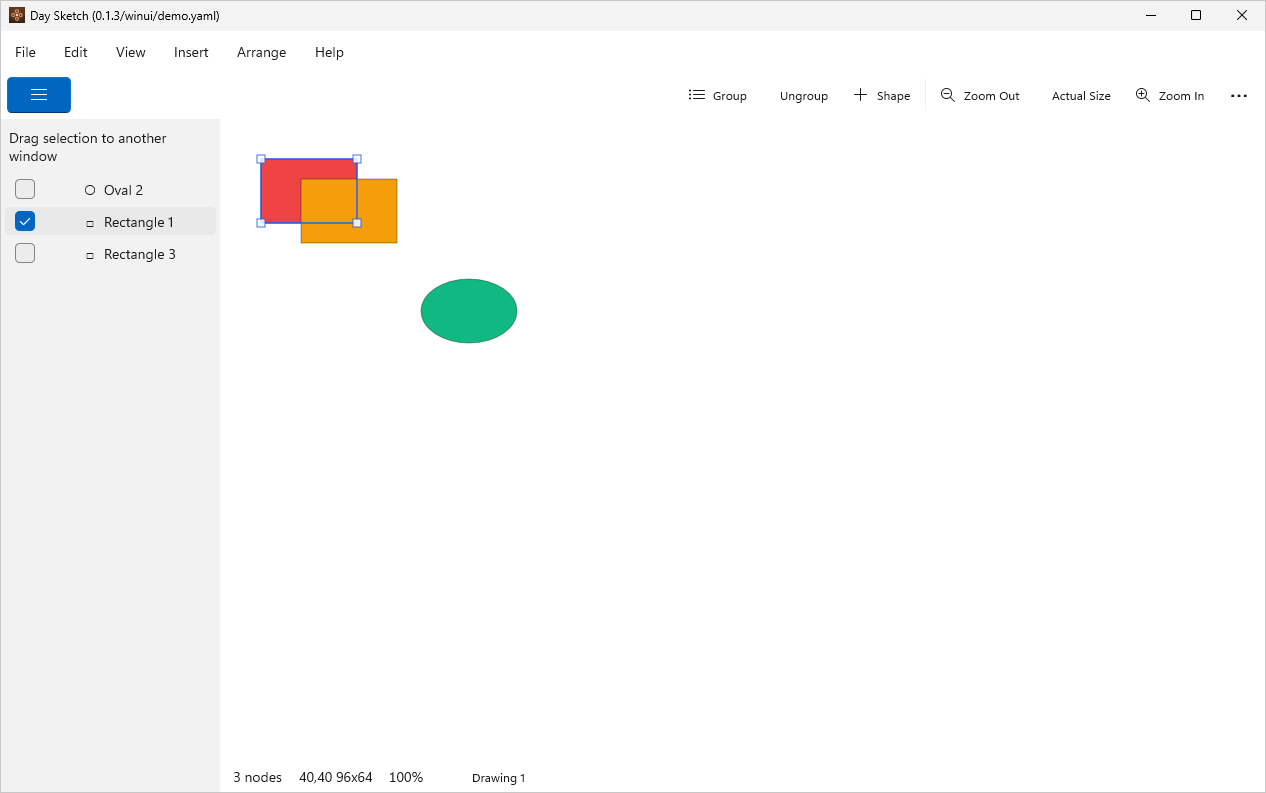Click the bottom-right selection handle of red rectangle
This screenshot has height=793, width=1266.
(x=357, y=223)
